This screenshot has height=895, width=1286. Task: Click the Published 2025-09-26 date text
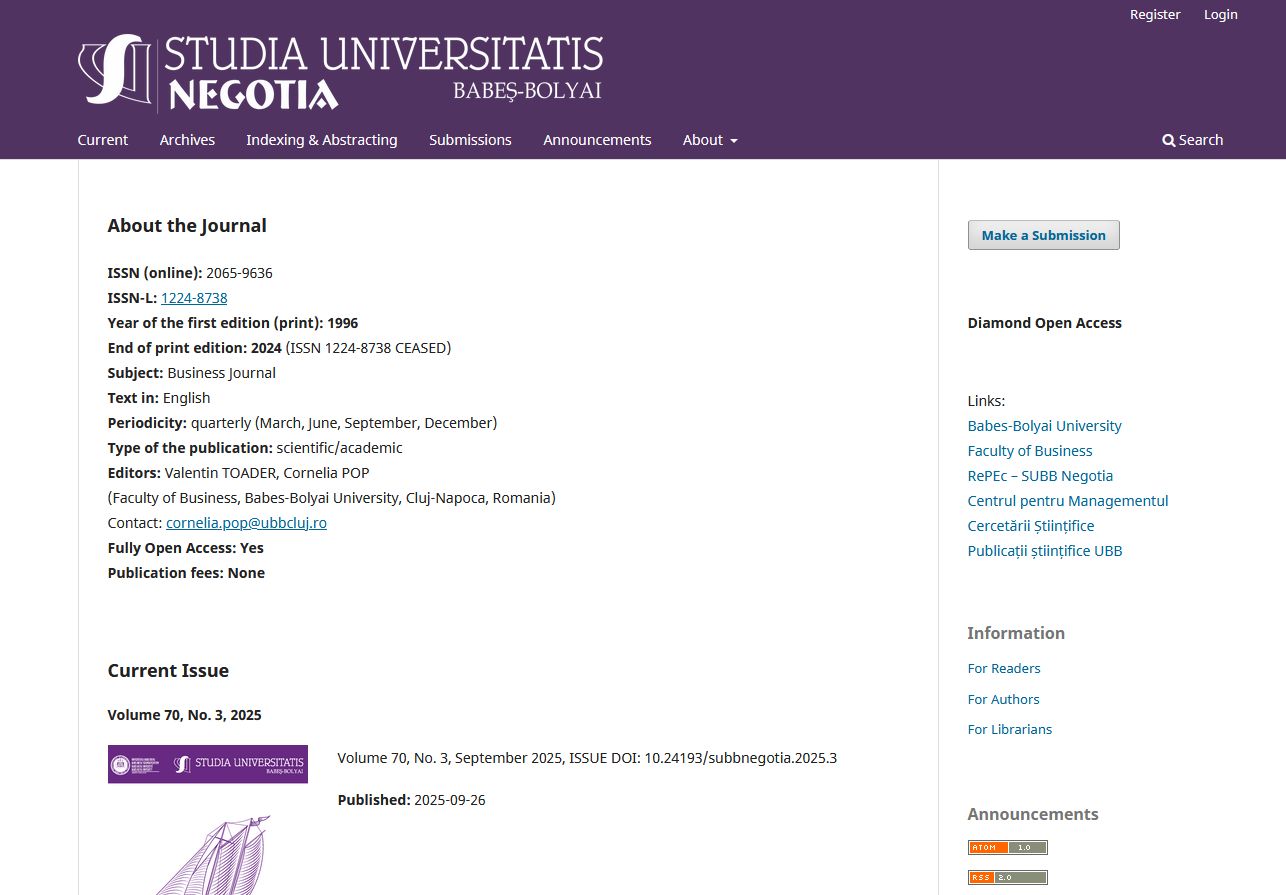pos(412,800)
